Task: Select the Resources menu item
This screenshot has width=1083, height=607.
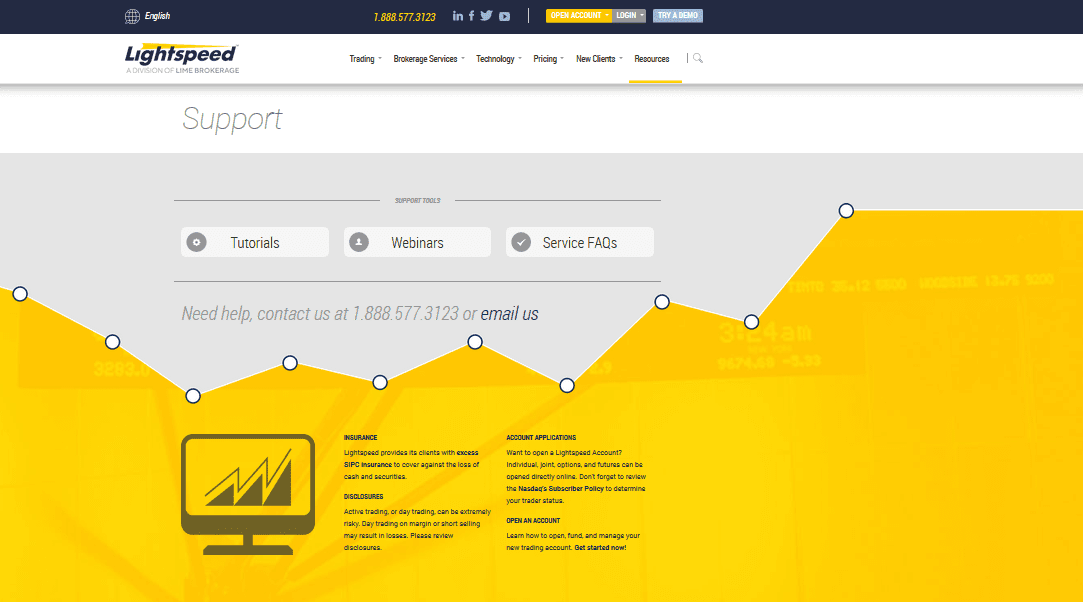Action: pos(652,59)
